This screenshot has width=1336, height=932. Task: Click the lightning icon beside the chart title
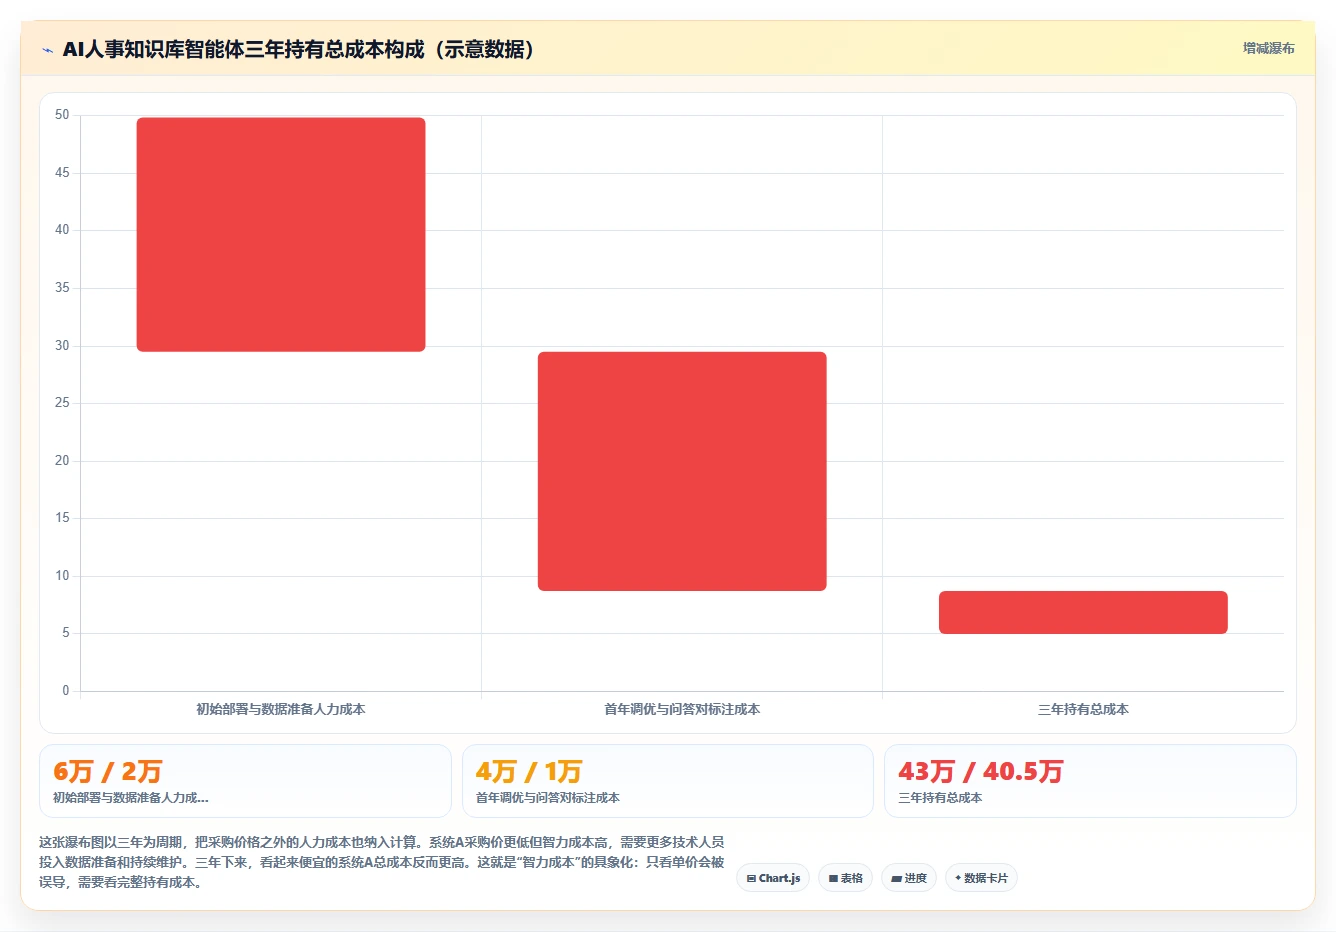(x=47, y=50)
